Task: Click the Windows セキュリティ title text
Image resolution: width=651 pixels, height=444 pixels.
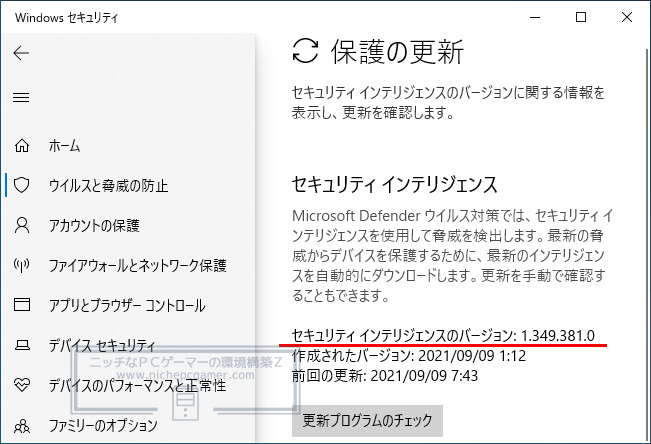Action: point(66,18)
